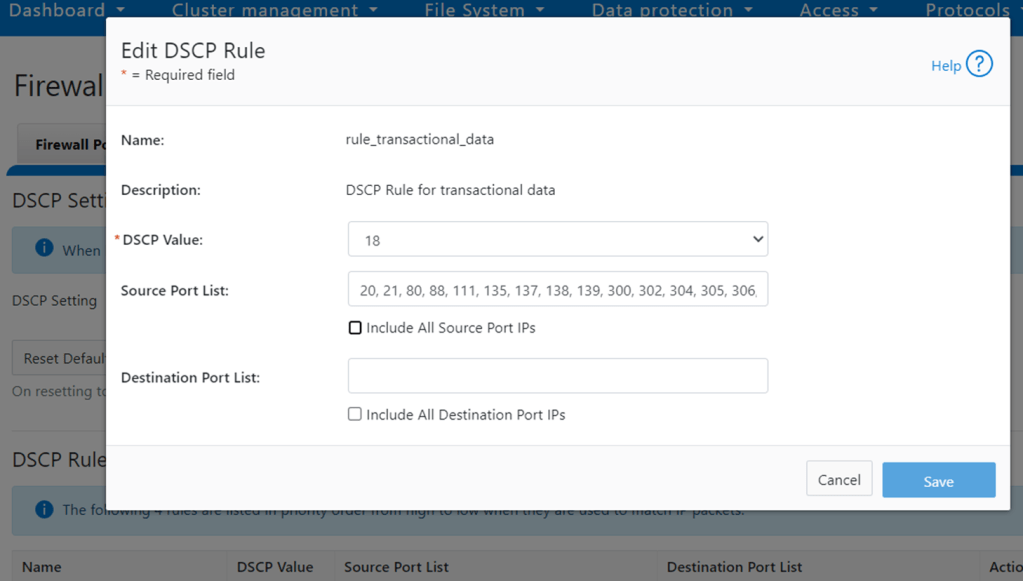1023x581 pixels.
Task: Save the DSCP rule changes
Action: tap(938, 480)
